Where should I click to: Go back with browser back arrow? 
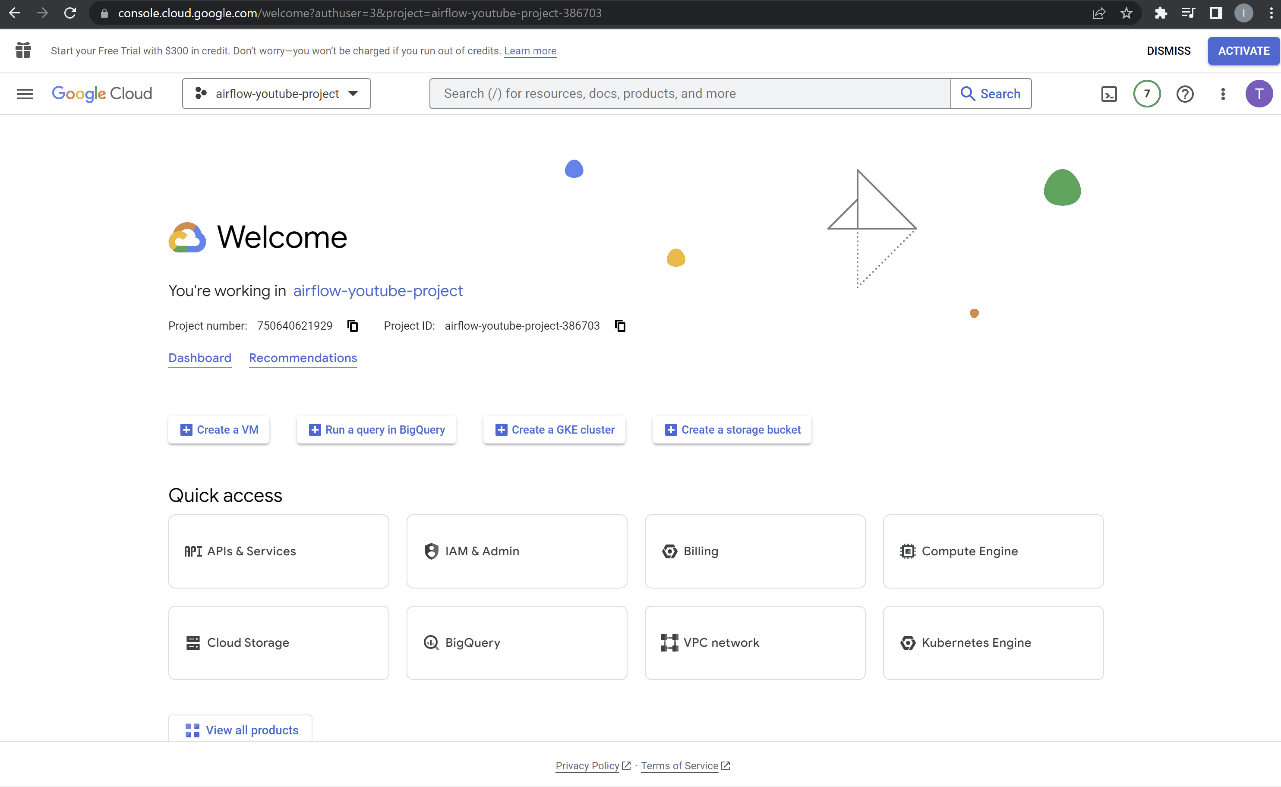[x=14, y=13]
